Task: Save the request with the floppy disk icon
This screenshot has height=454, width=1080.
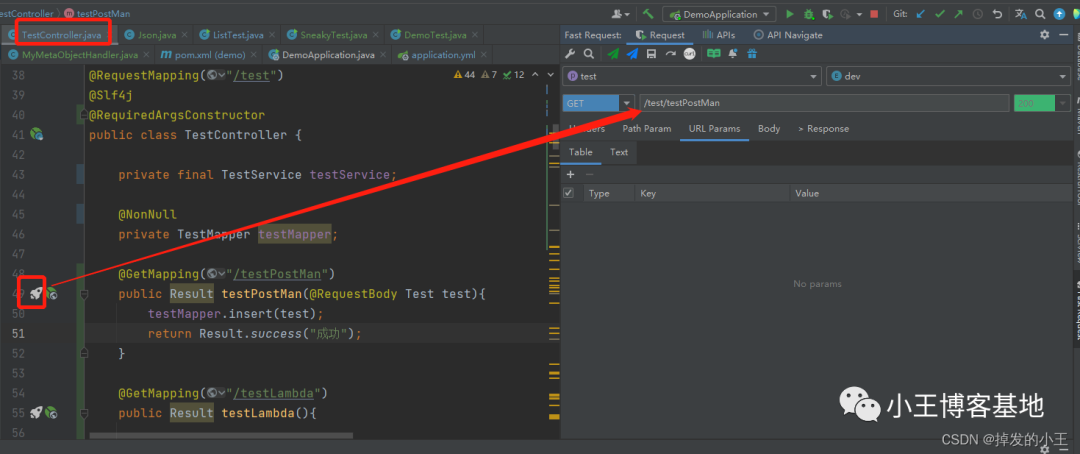Action: click(x=651, y=54)
